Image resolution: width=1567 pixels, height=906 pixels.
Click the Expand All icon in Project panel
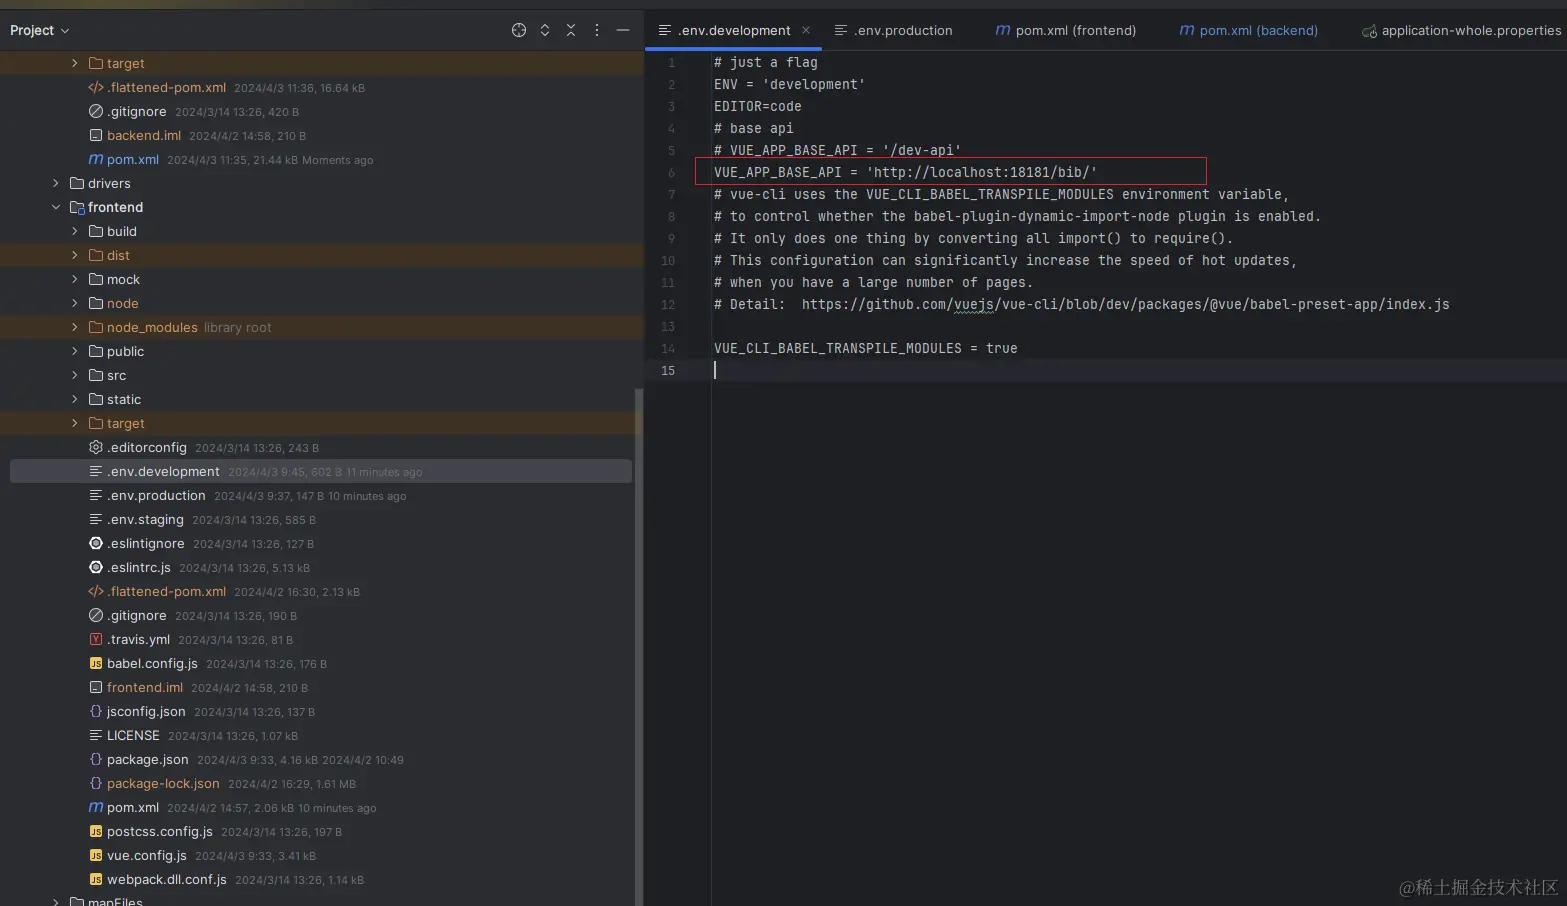click(x=545, y=30)
